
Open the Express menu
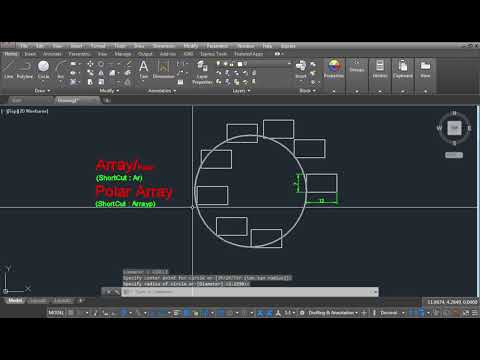(x=288, y=46)
